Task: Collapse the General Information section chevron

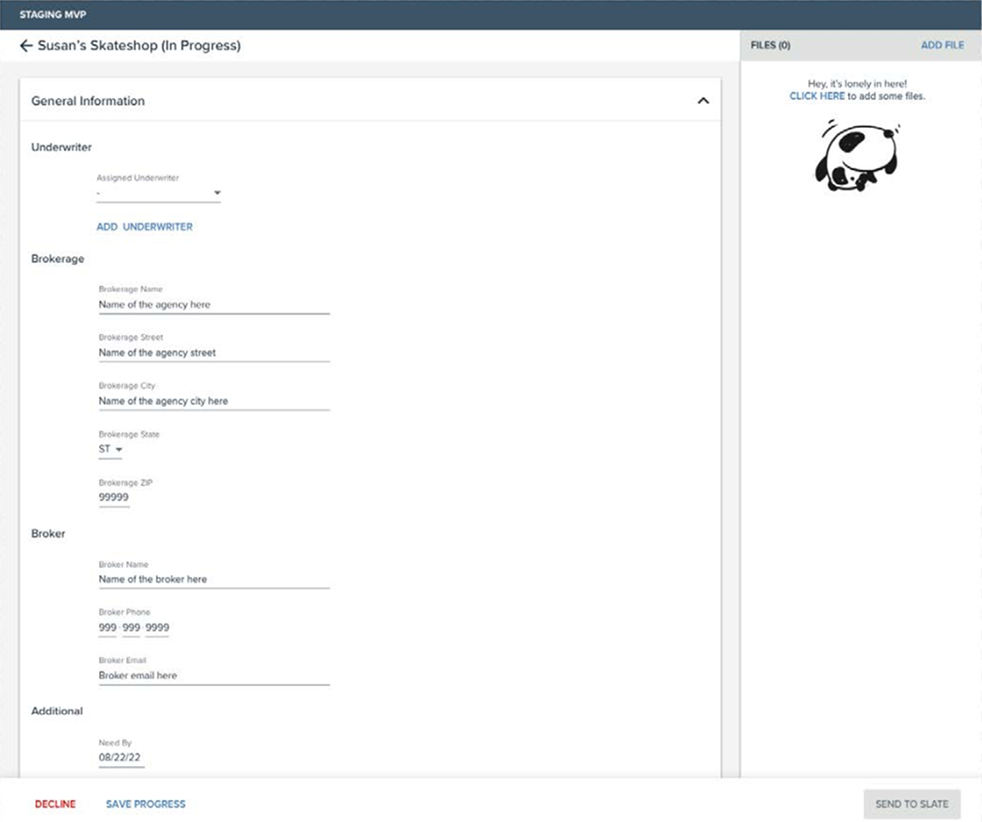Action: (x=704, y=100)
